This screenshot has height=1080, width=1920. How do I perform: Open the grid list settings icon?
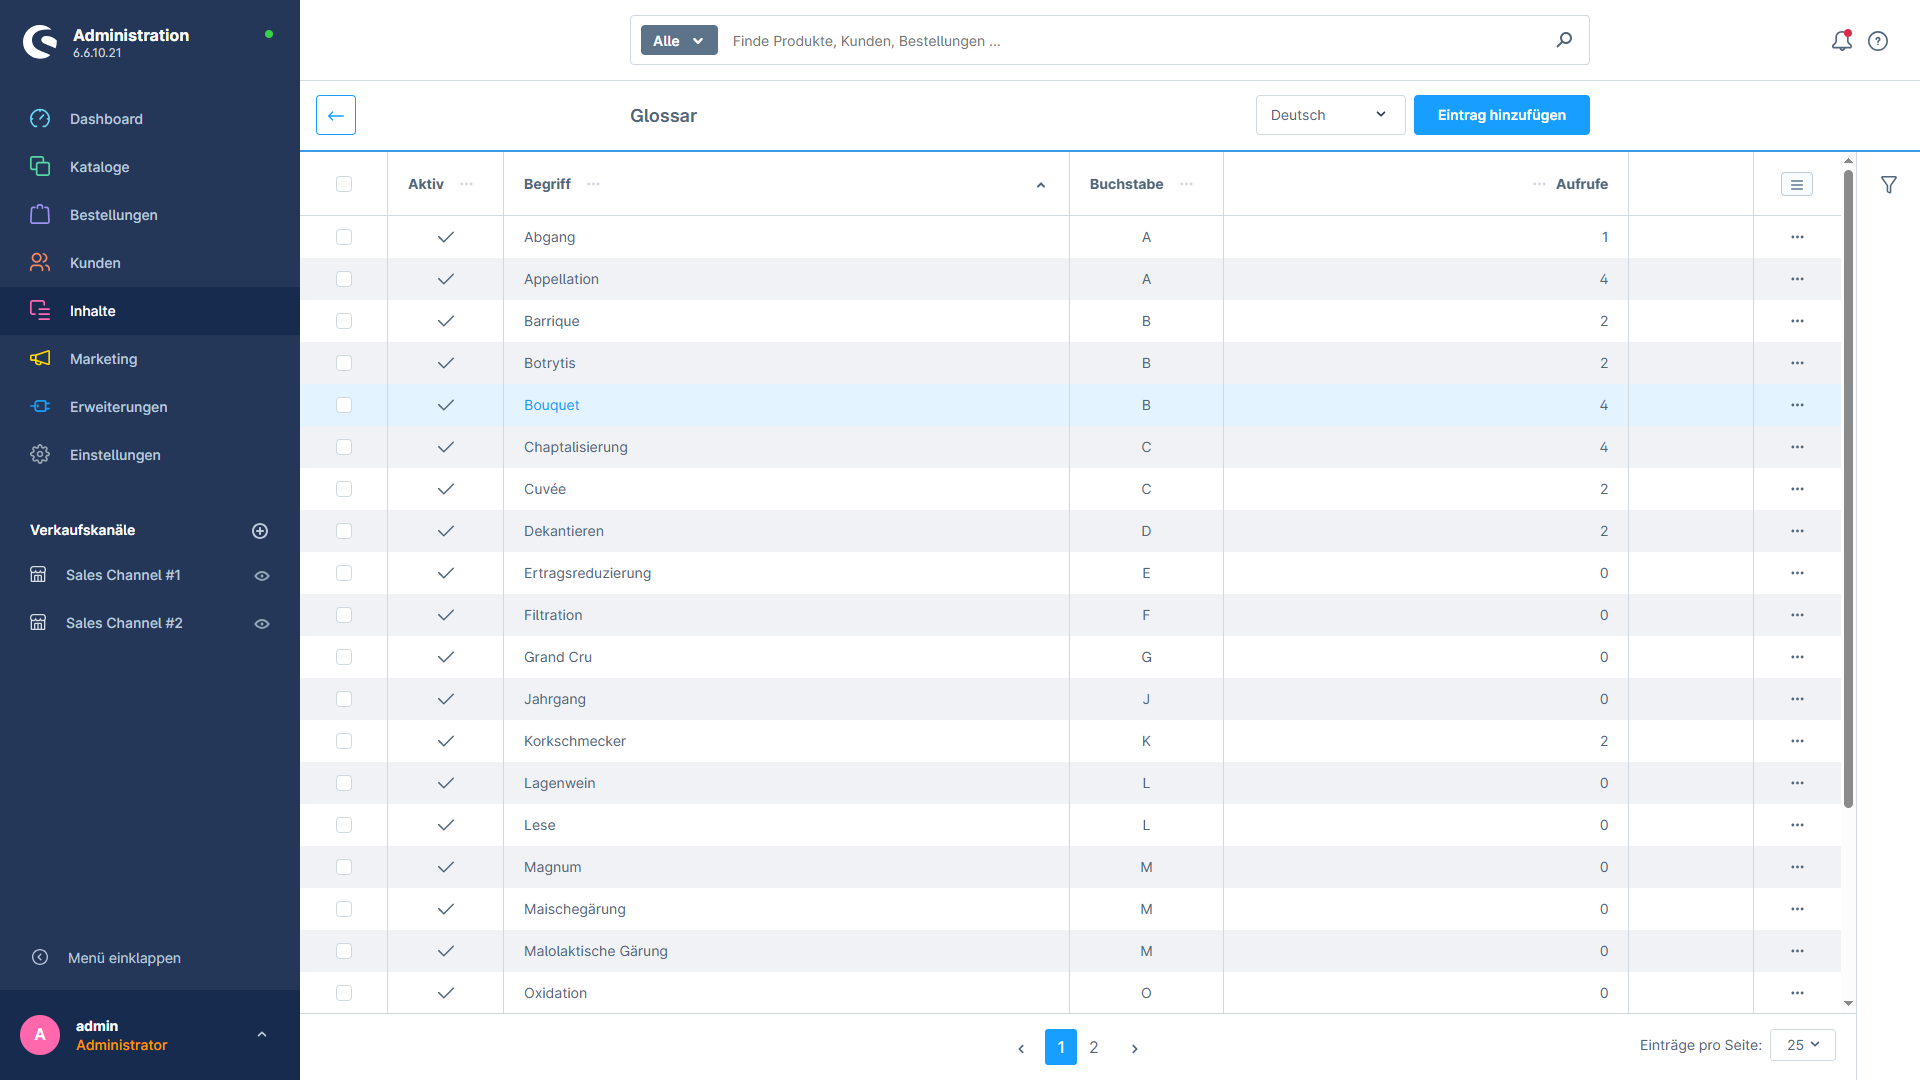(x=1797, y=184)
